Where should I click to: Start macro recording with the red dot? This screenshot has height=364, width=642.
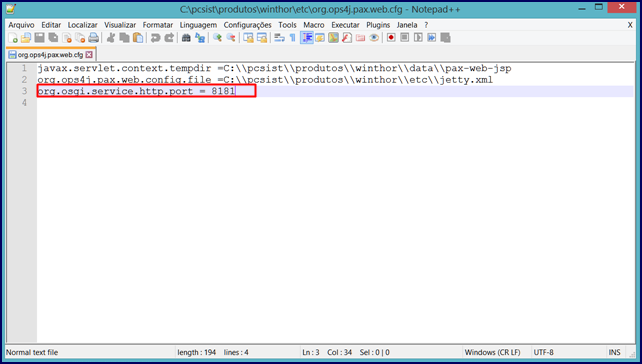tap(391, 38)
